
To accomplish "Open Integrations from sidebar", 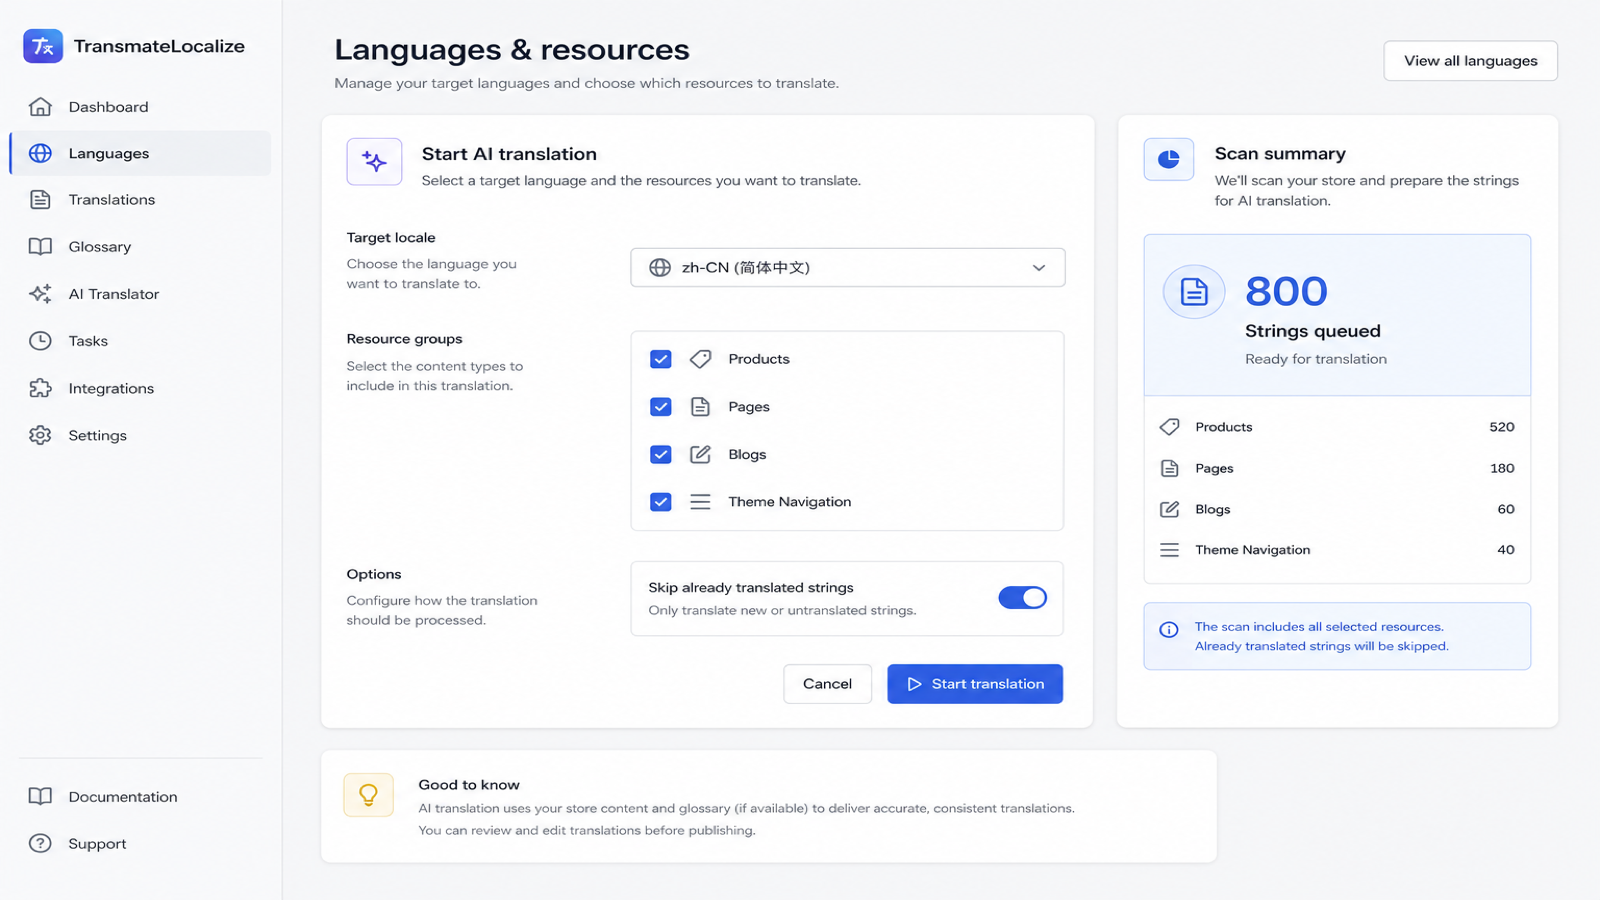I will pos(140,388).
